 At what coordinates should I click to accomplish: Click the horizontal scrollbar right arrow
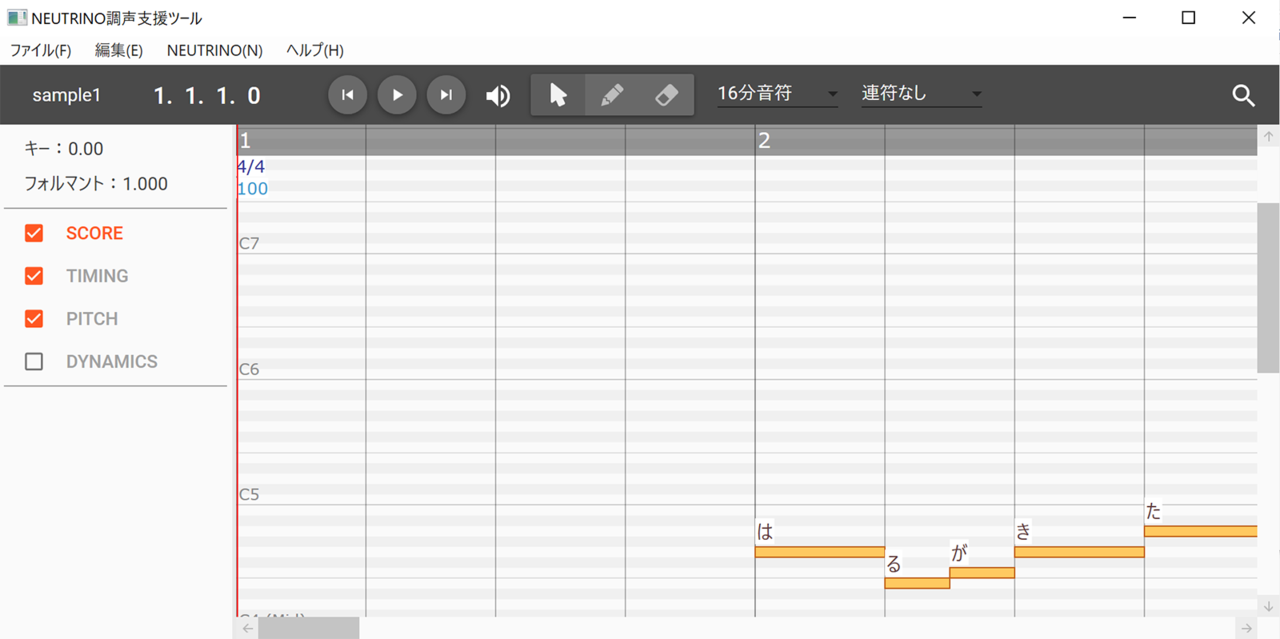[x=1246, y=628]
